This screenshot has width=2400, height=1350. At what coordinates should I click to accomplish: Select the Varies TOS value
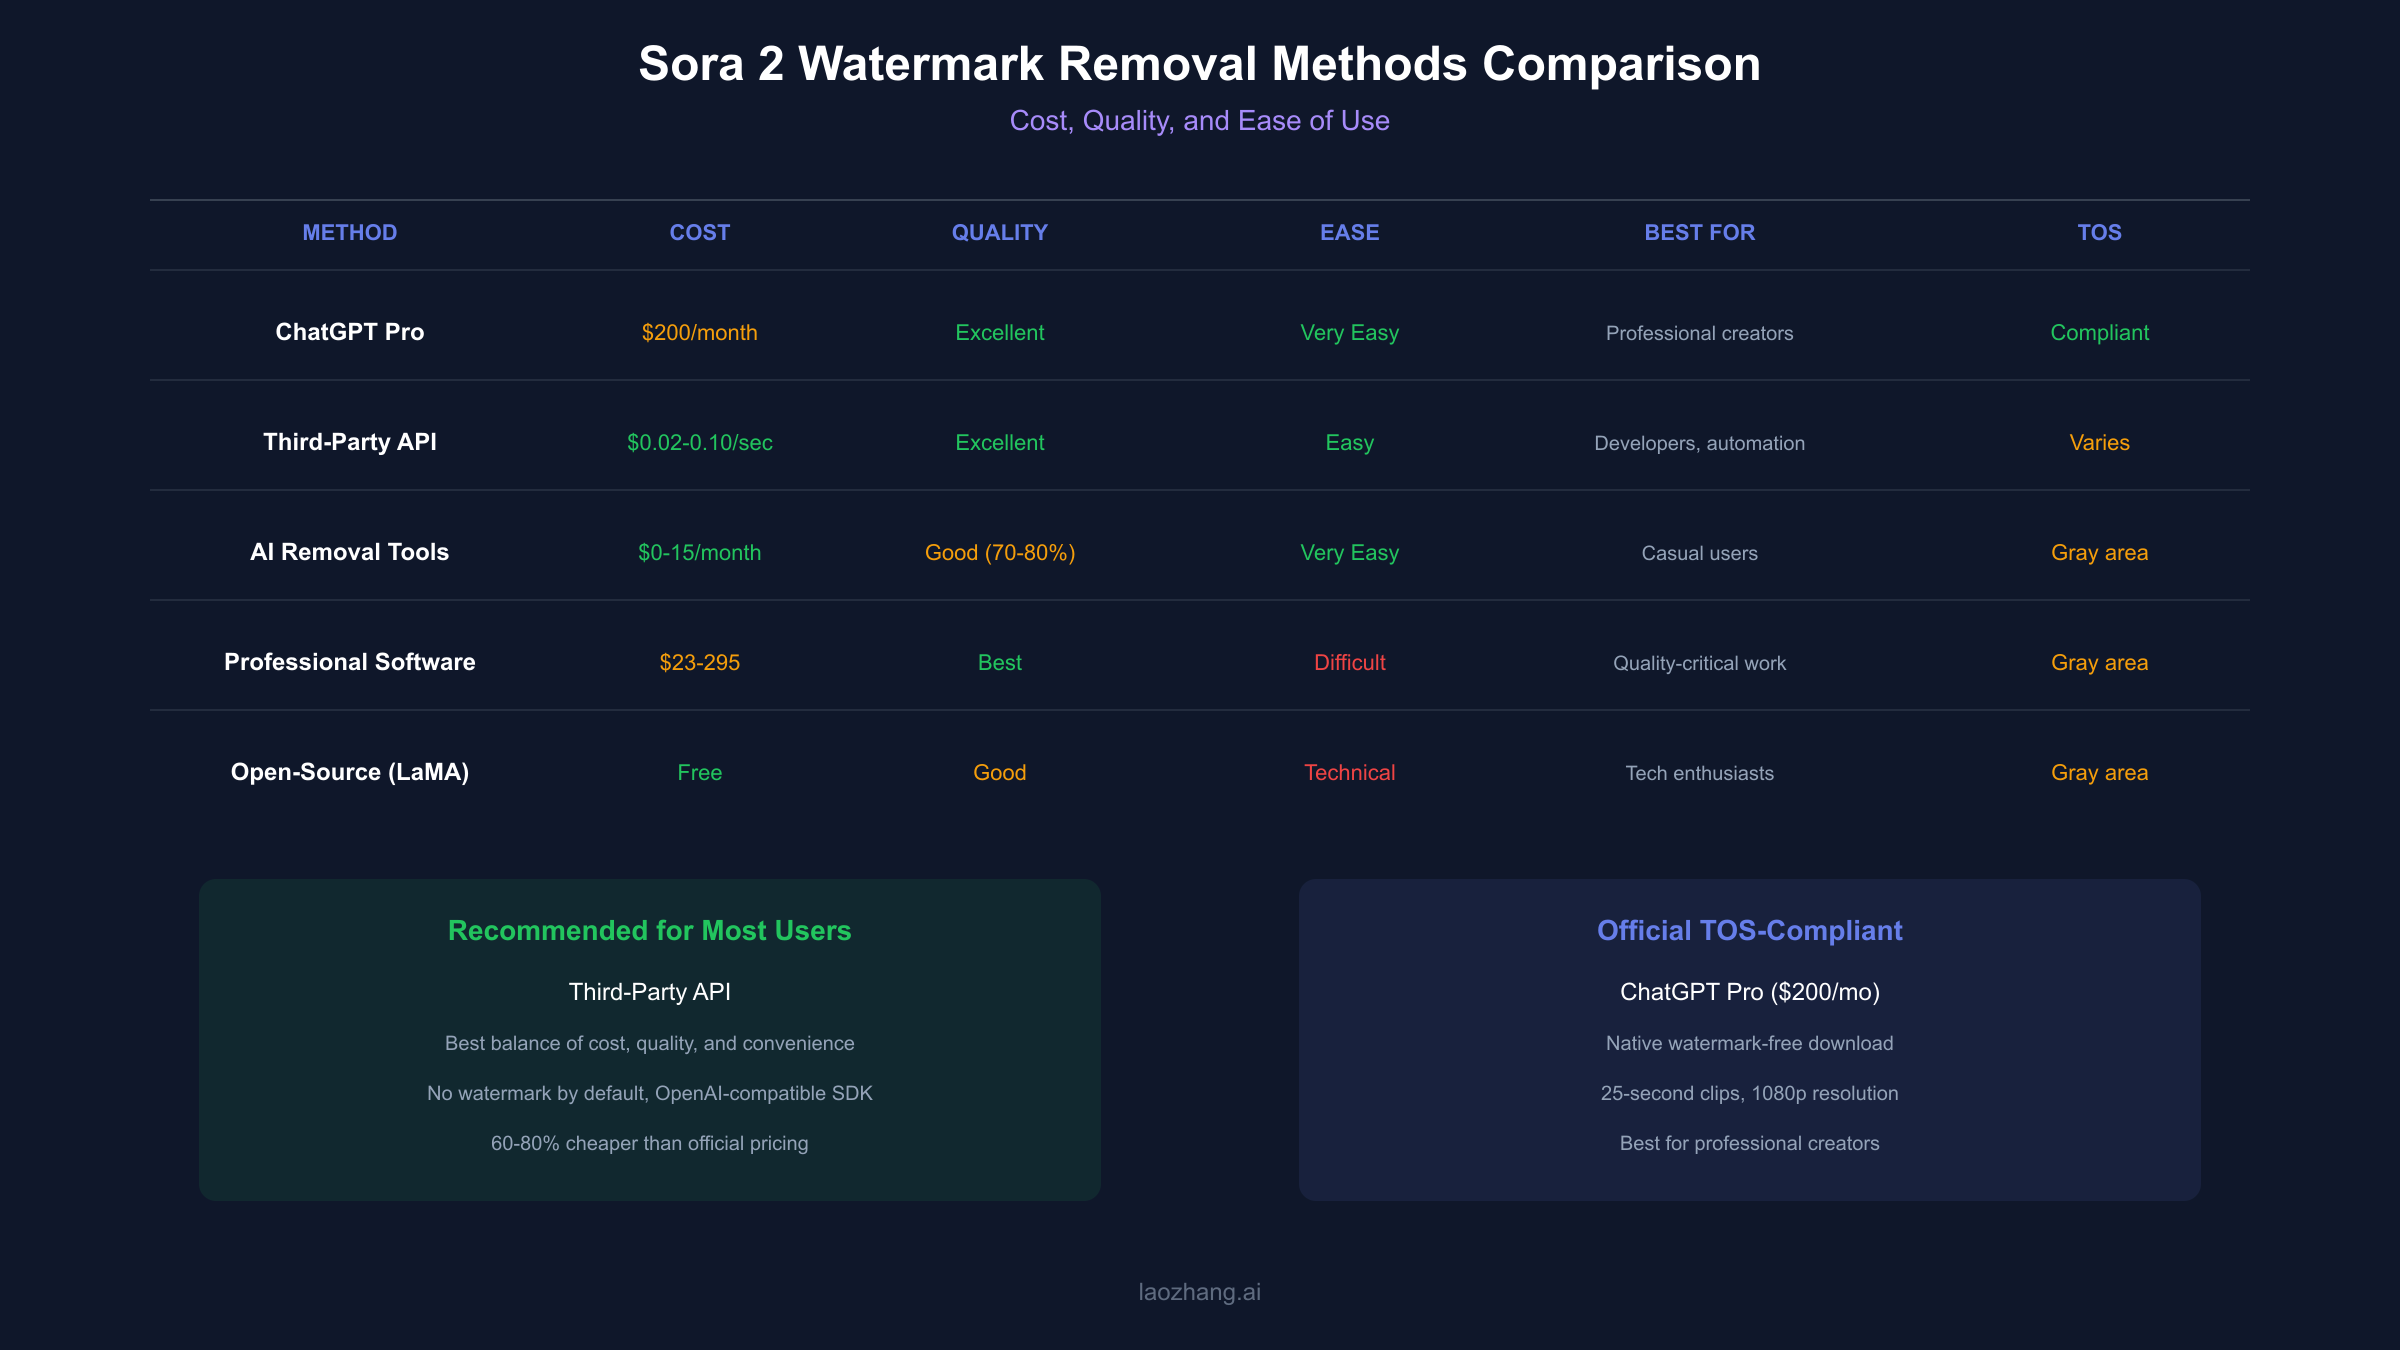coord(2099,443)
